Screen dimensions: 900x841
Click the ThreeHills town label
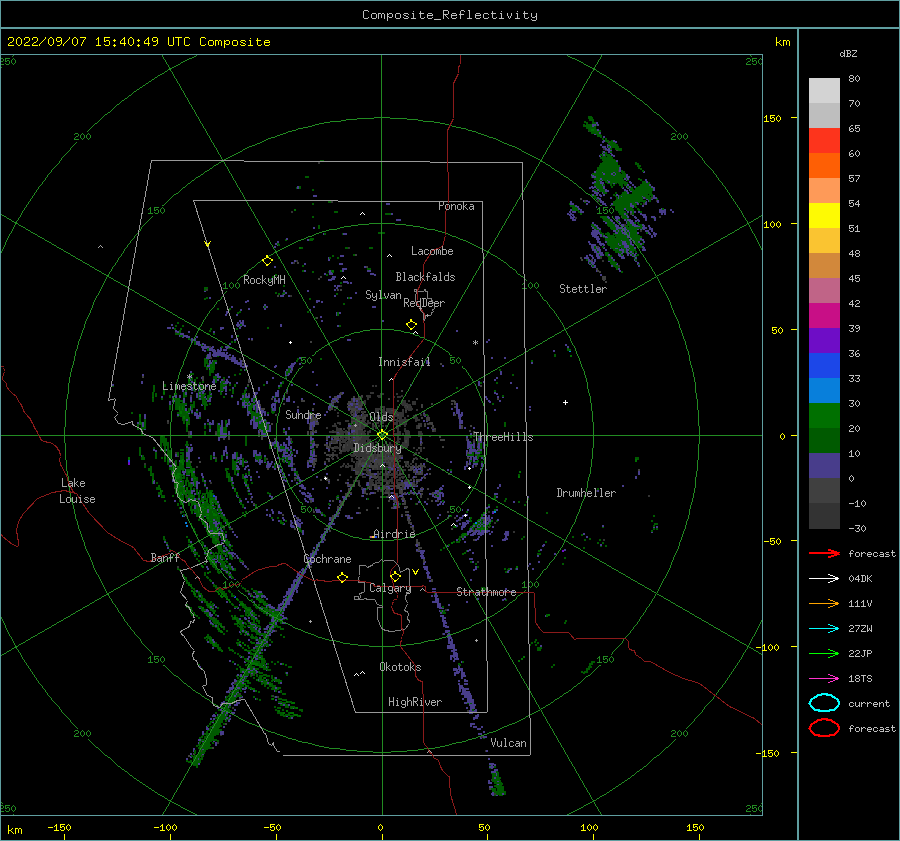[x=503, y=437]
